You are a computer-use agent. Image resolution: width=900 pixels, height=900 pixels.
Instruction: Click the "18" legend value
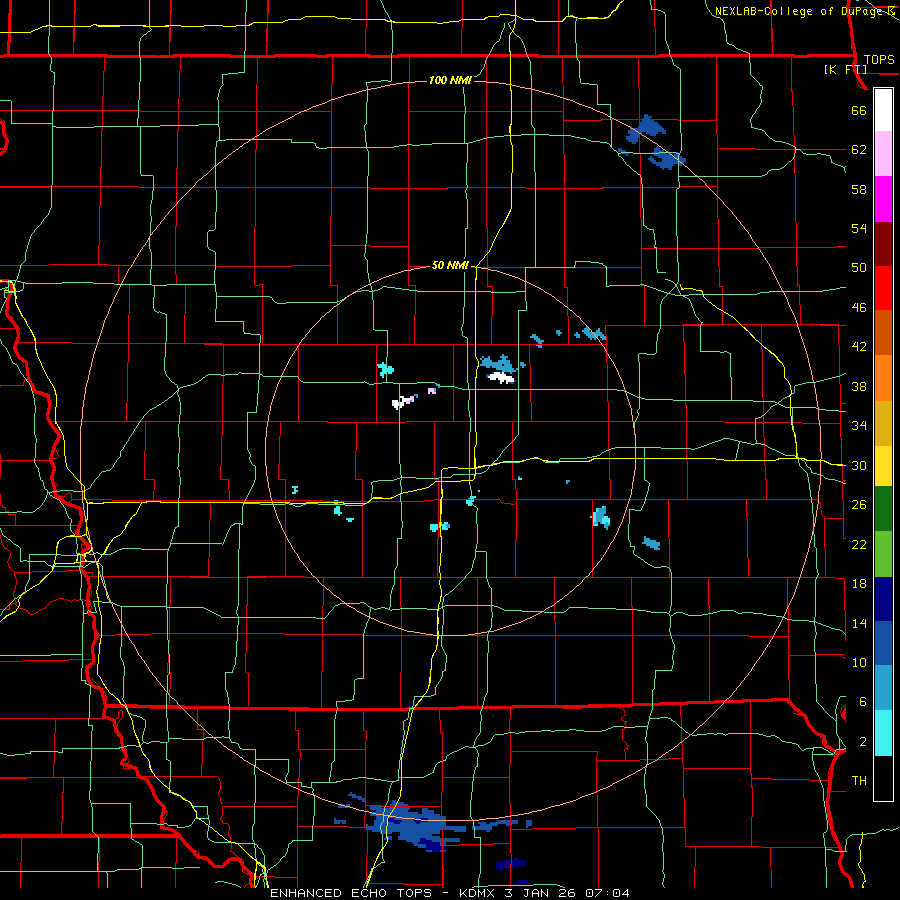859,583
